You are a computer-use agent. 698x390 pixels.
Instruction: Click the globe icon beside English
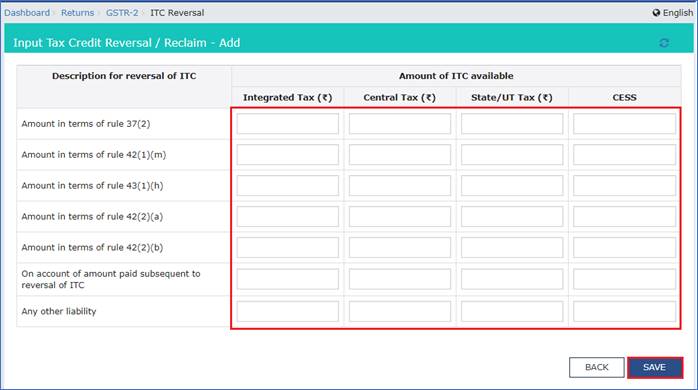pyautogui.click(x=656, y=13)
